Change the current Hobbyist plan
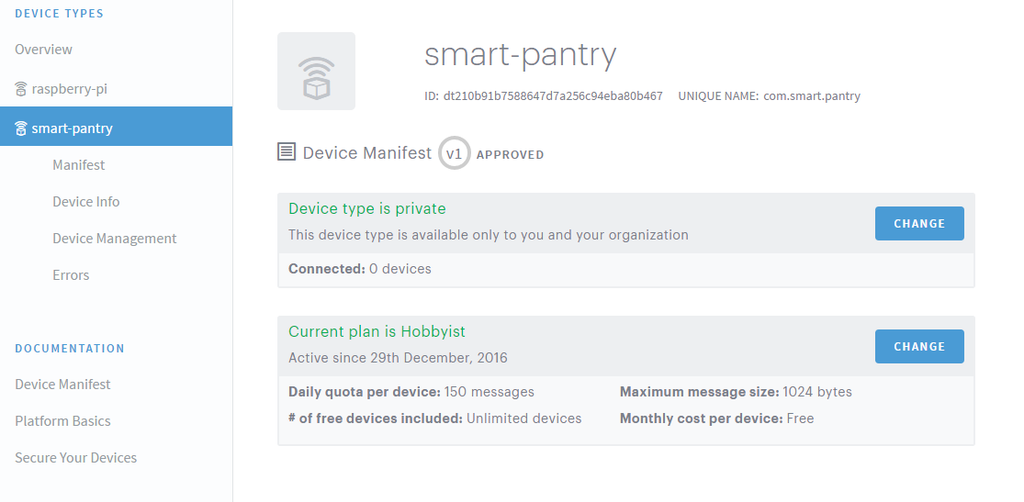Screen dimensions: 1024x502 [x=919, y=346]
